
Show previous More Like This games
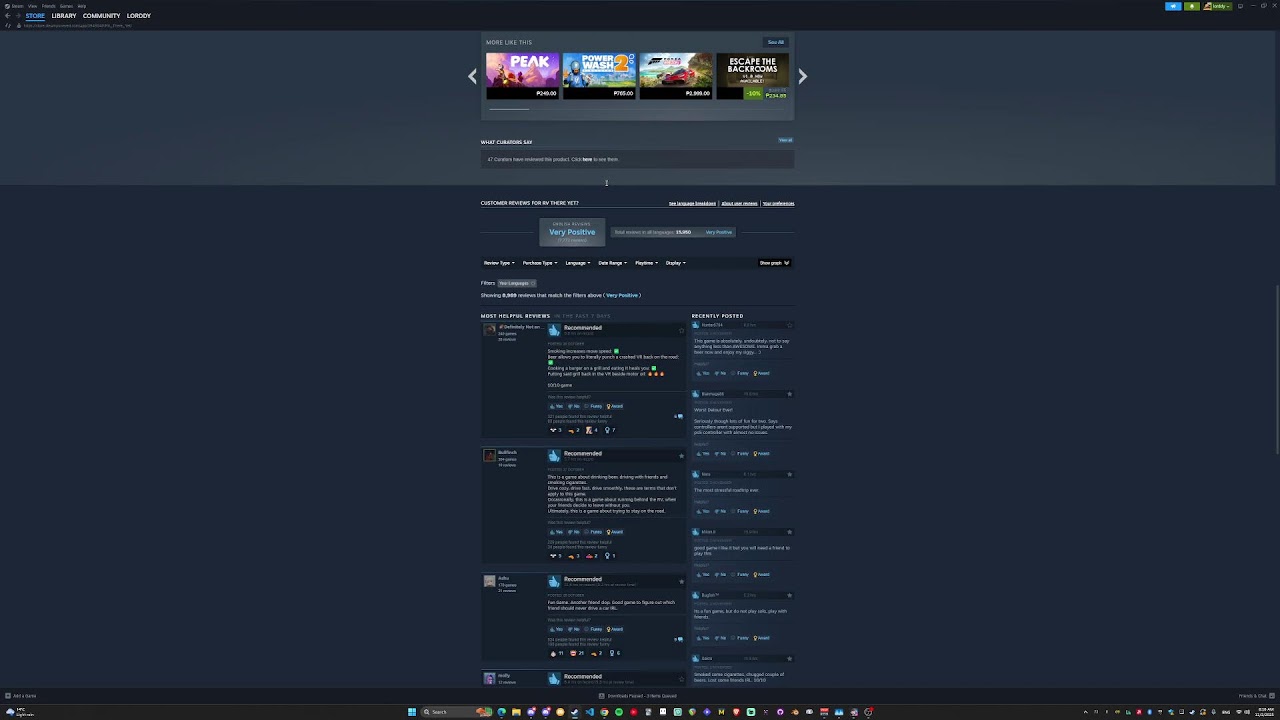pos(473,76)
